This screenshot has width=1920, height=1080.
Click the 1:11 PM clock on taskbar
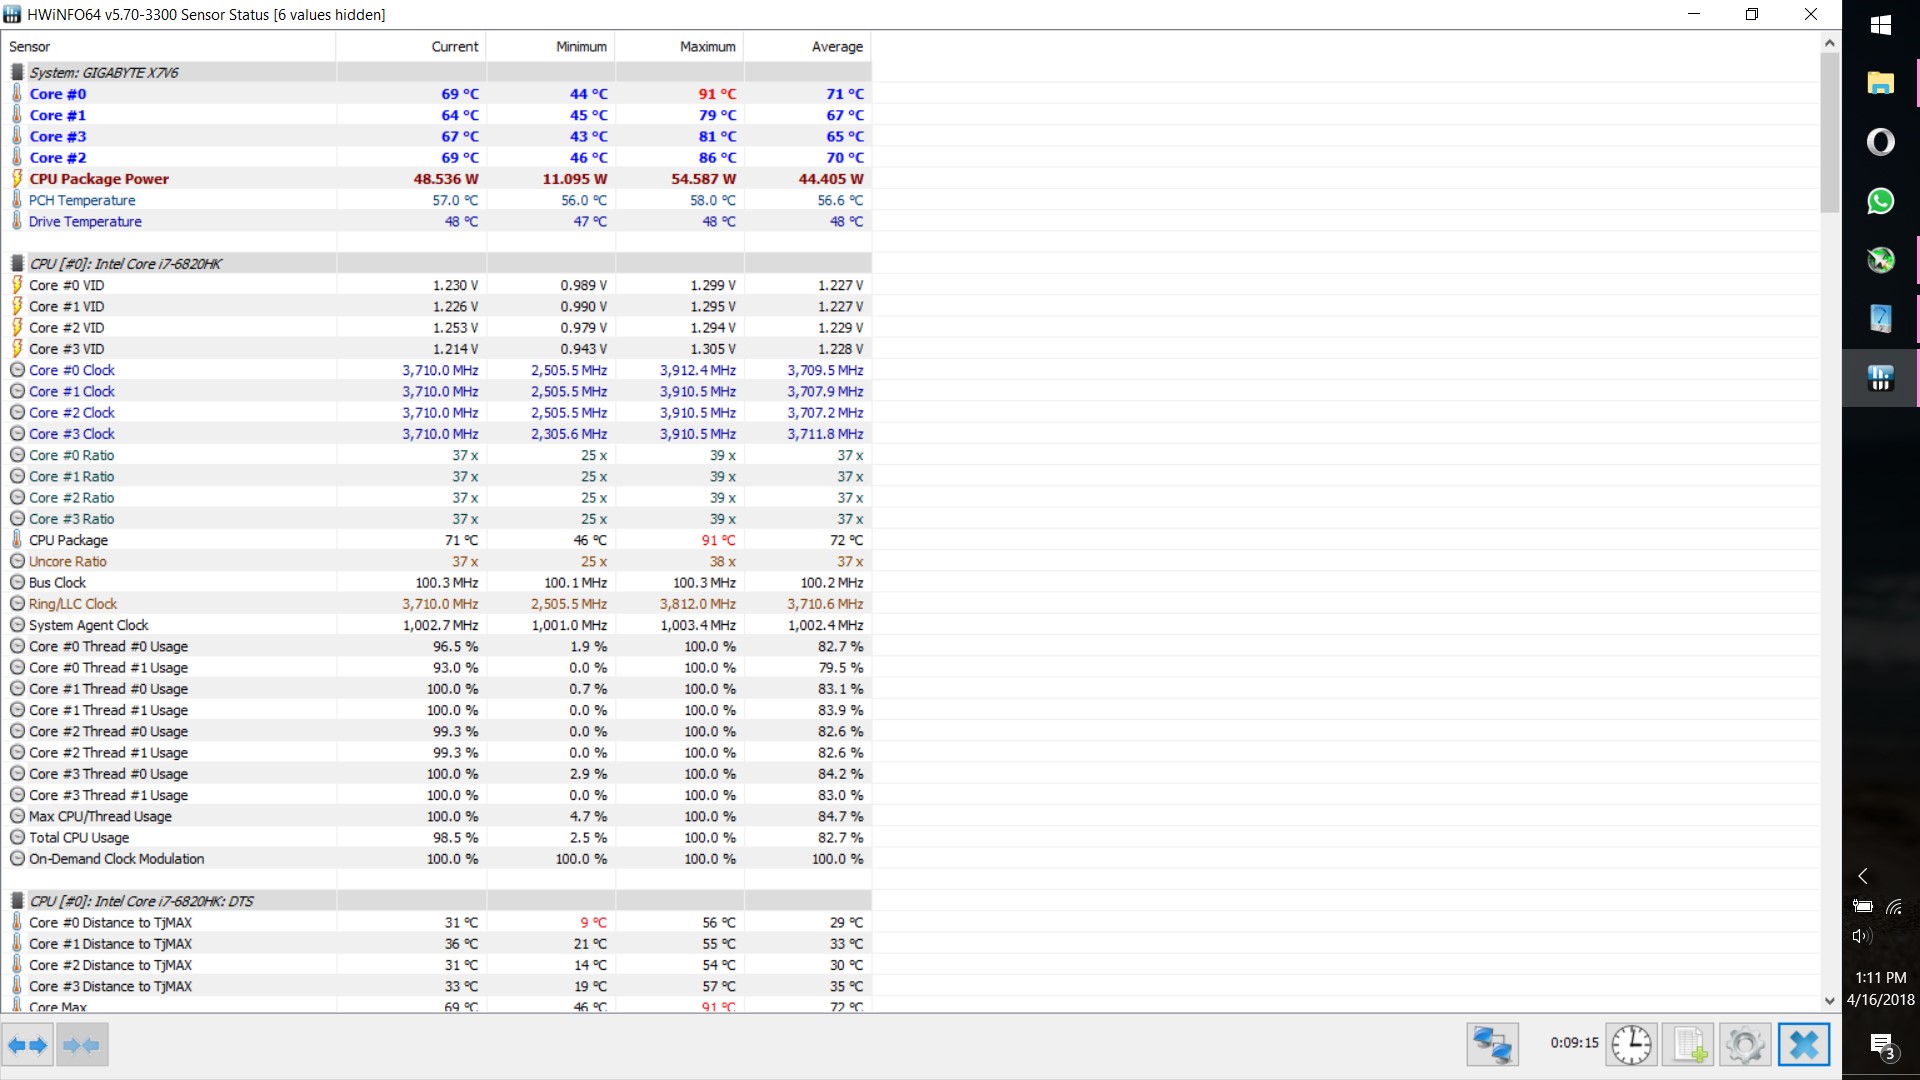1880,977
